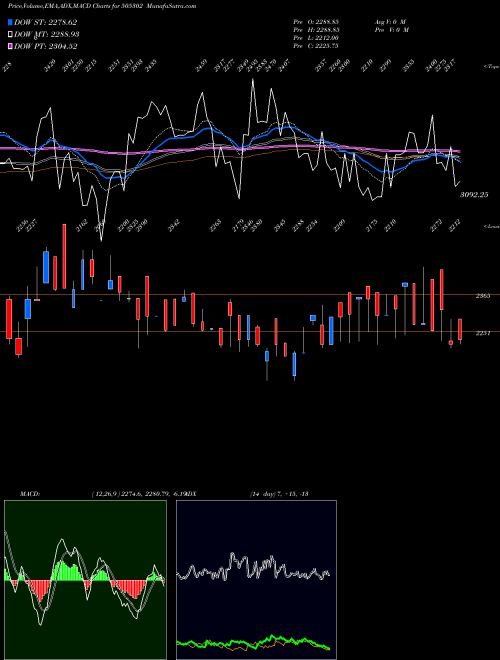
Task: Open the MACD histogram panel
Action: 85,580
